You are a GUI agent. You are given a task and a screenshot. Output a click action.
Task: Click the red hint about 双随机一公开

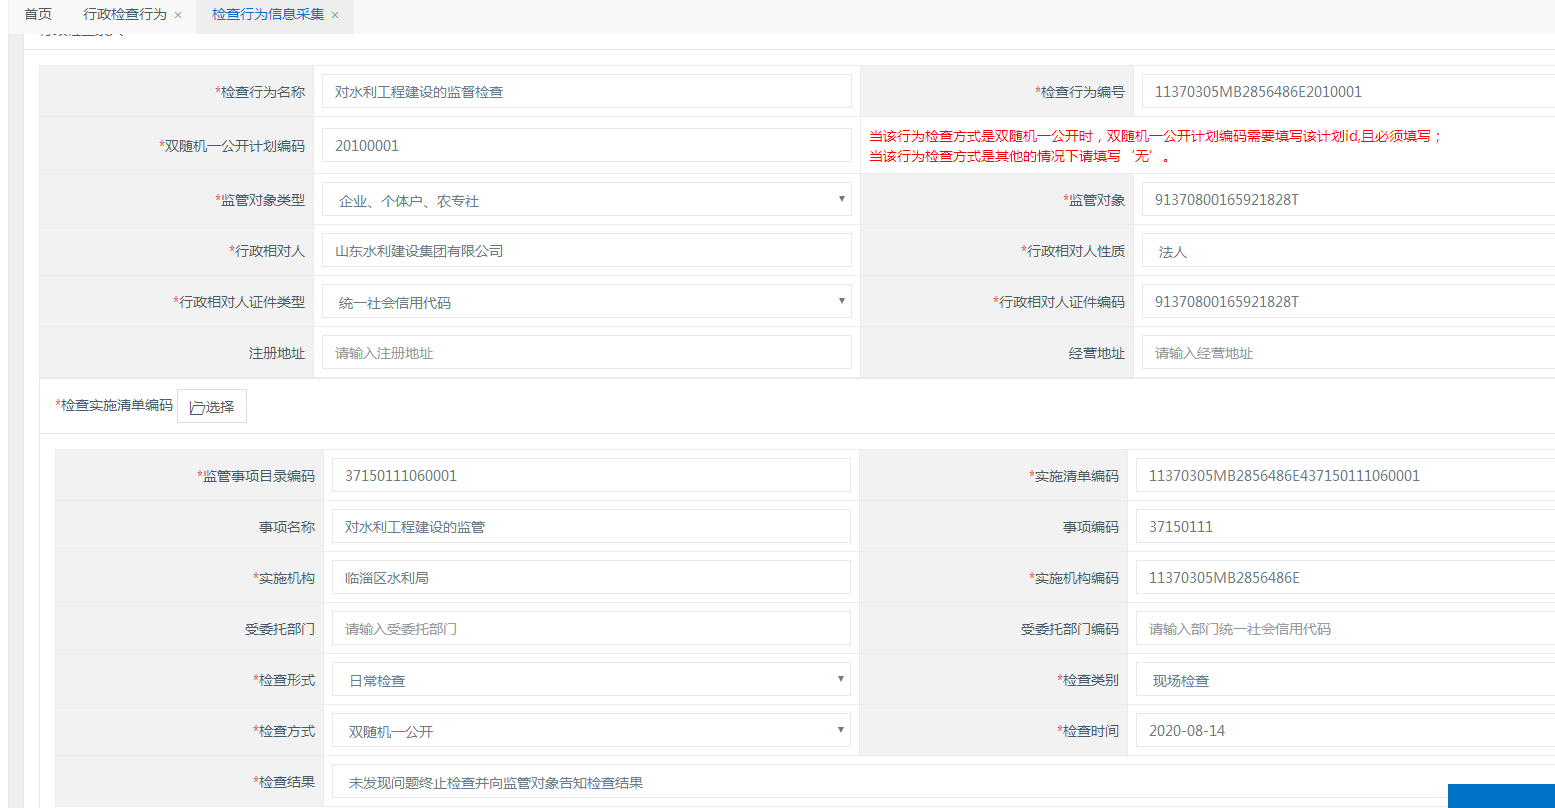click(1157, 146)
